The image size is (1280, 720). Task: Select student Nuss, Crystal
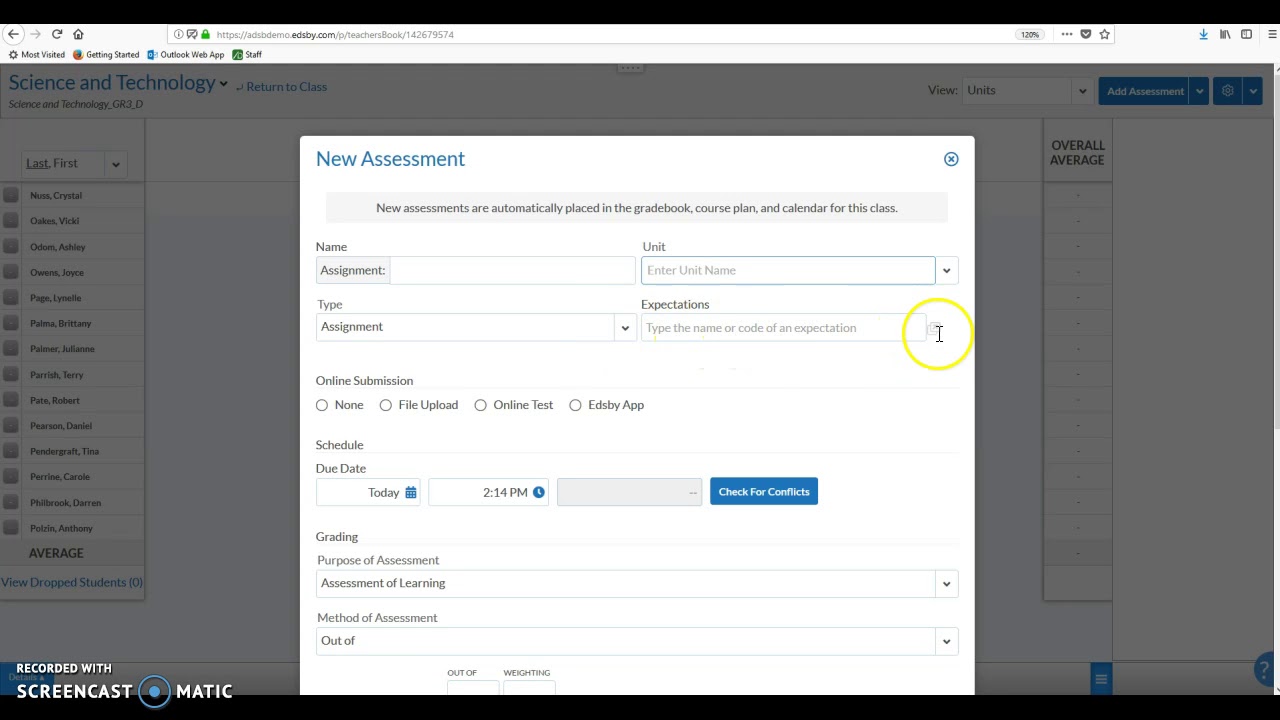click(x=56, y=196)
